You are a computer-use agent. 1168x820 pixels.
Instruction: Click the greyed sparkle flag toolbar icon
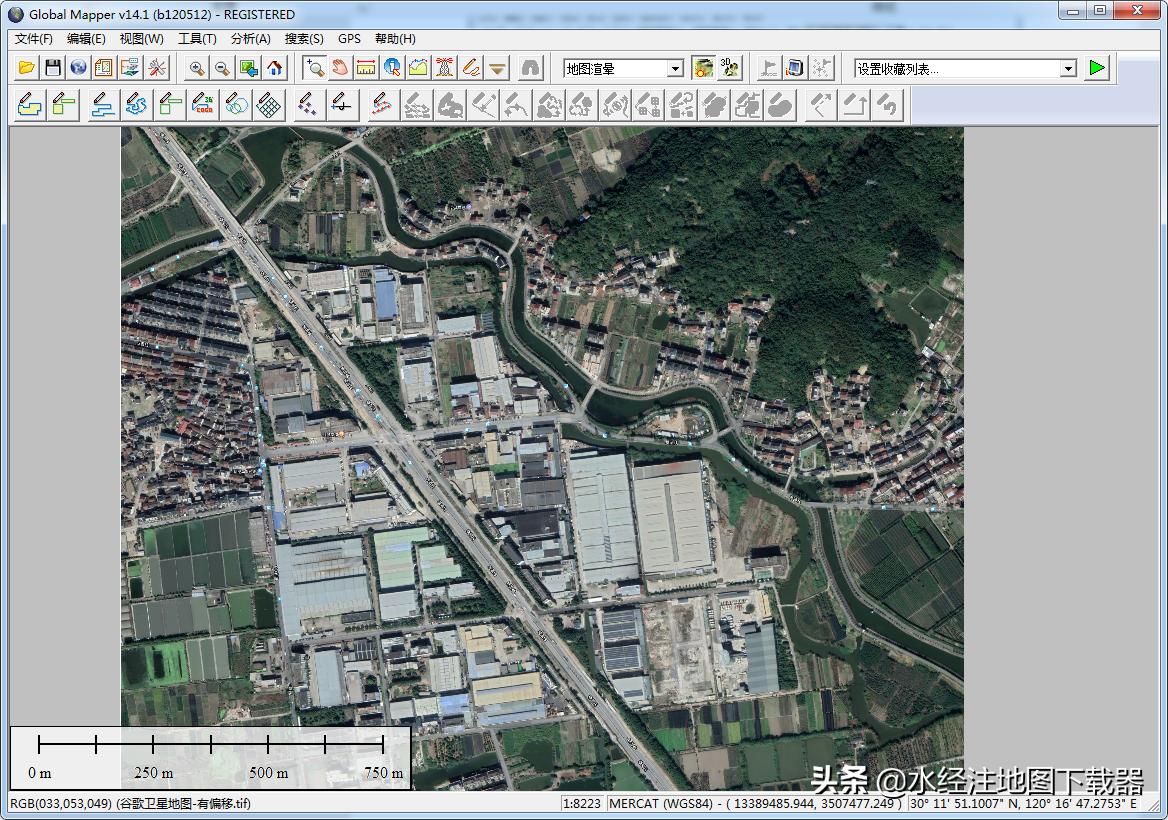pos(821,69)
